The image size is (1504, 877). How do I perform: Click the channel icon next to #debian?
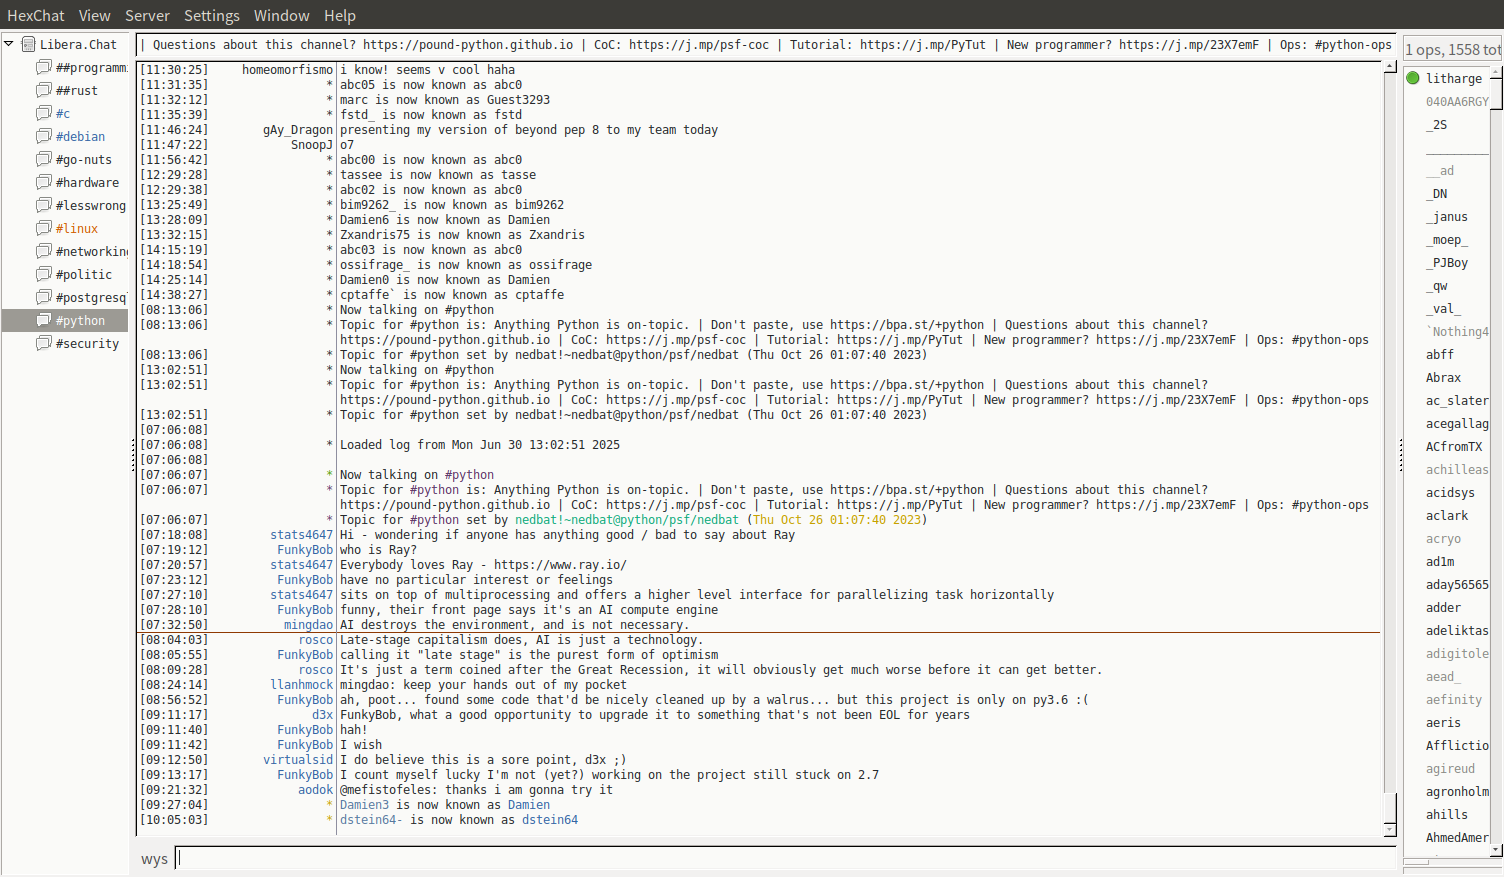[43, 136]
